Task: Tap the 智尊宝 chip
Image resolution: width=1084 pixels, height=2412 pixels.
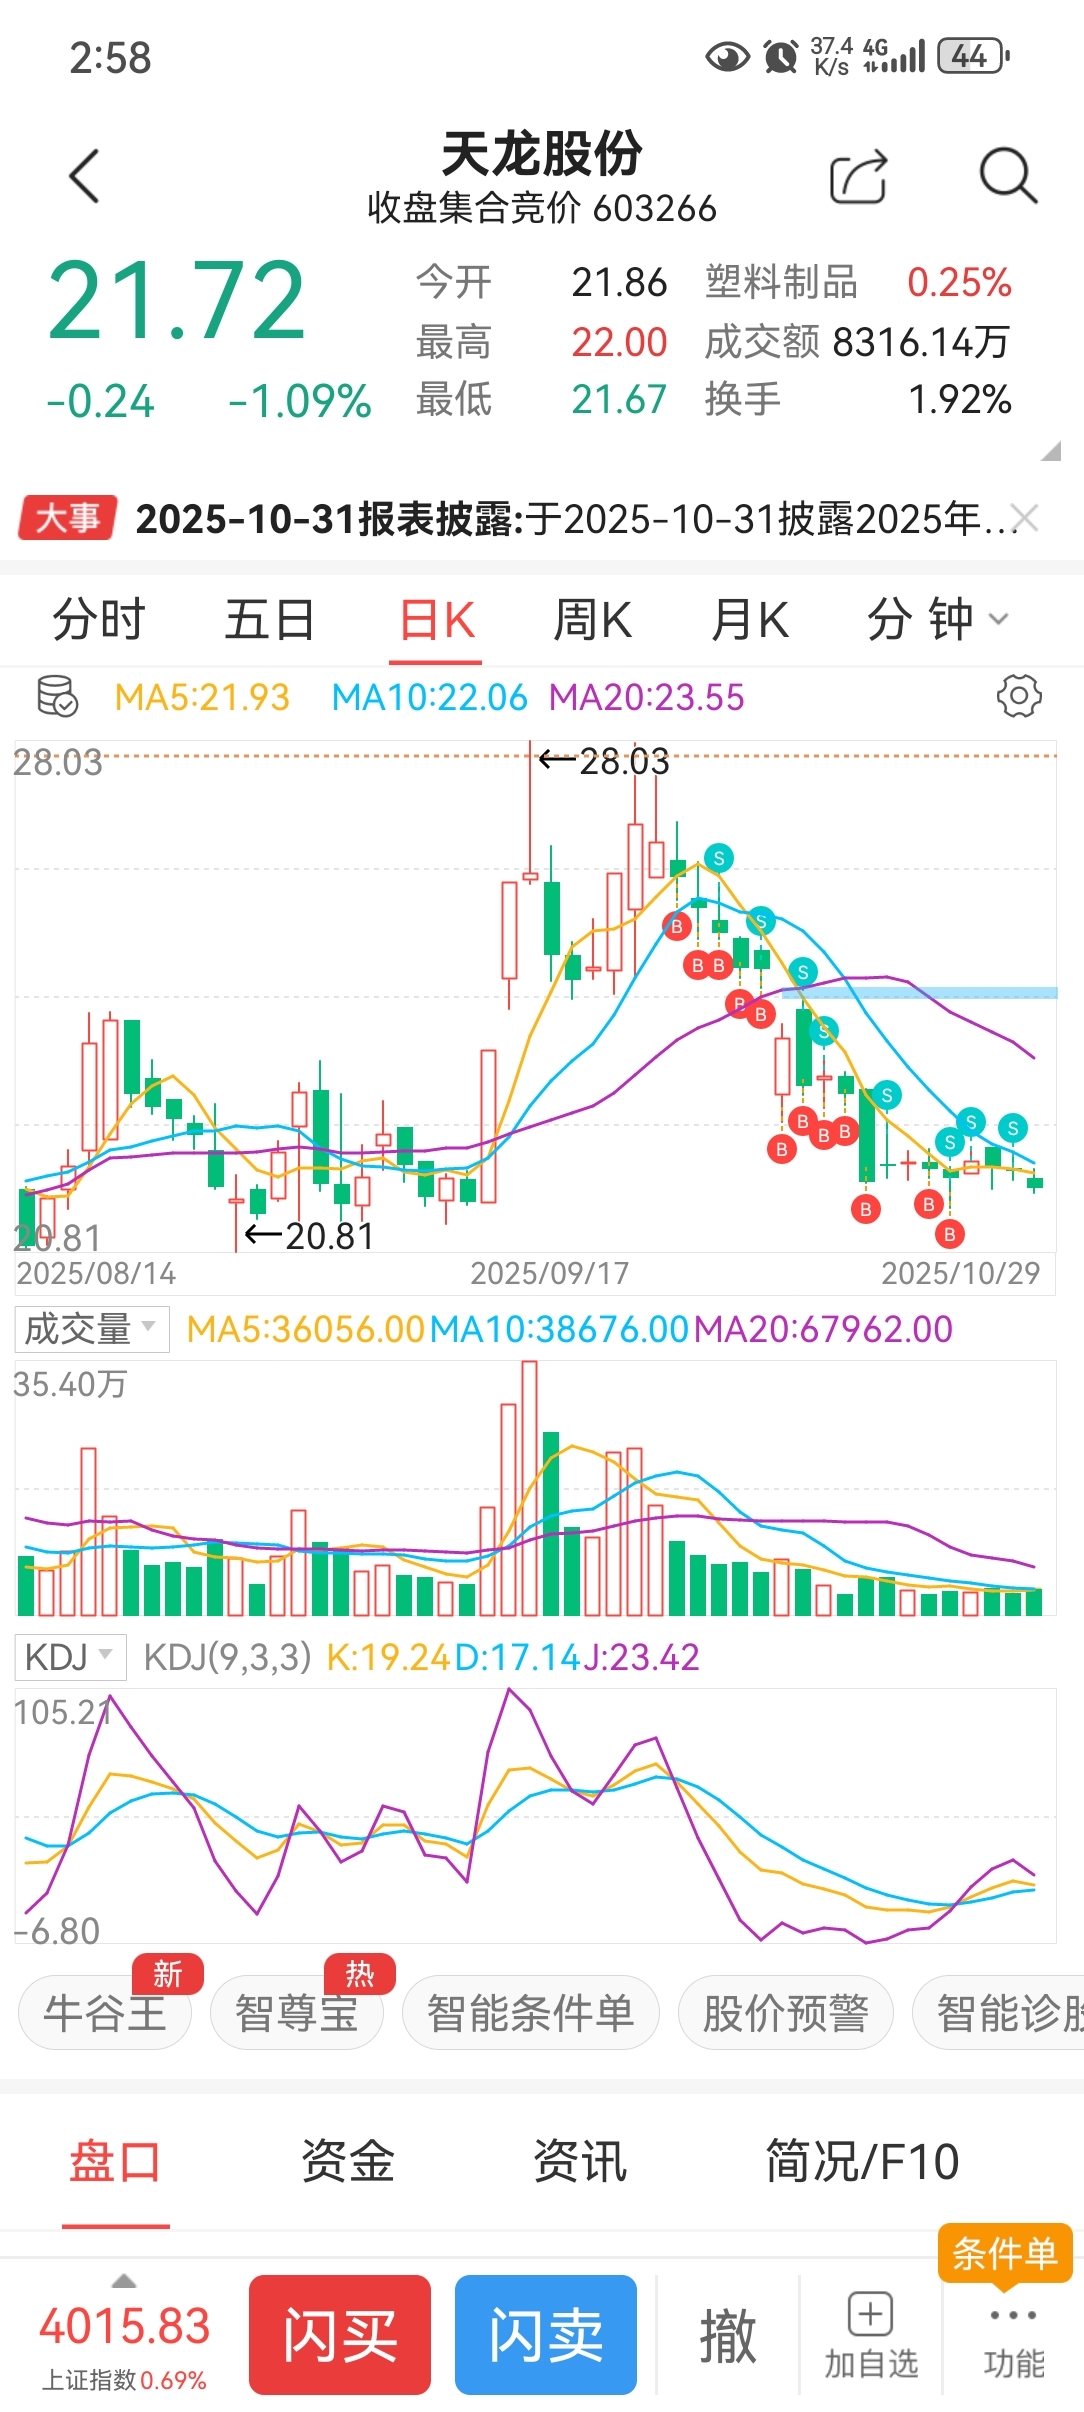Action: (297, 2012)
